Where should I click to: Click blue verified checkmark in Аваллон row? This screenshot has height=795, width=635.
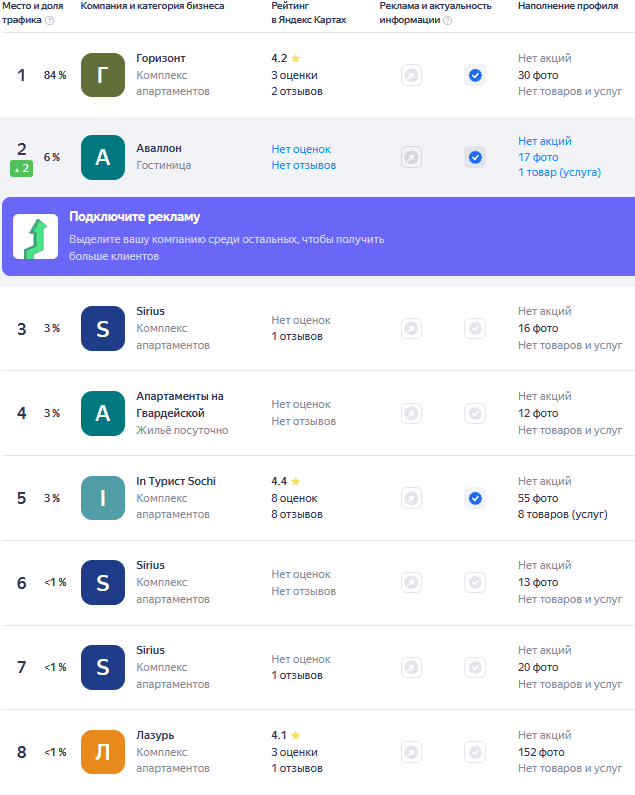tap(475, 157)
